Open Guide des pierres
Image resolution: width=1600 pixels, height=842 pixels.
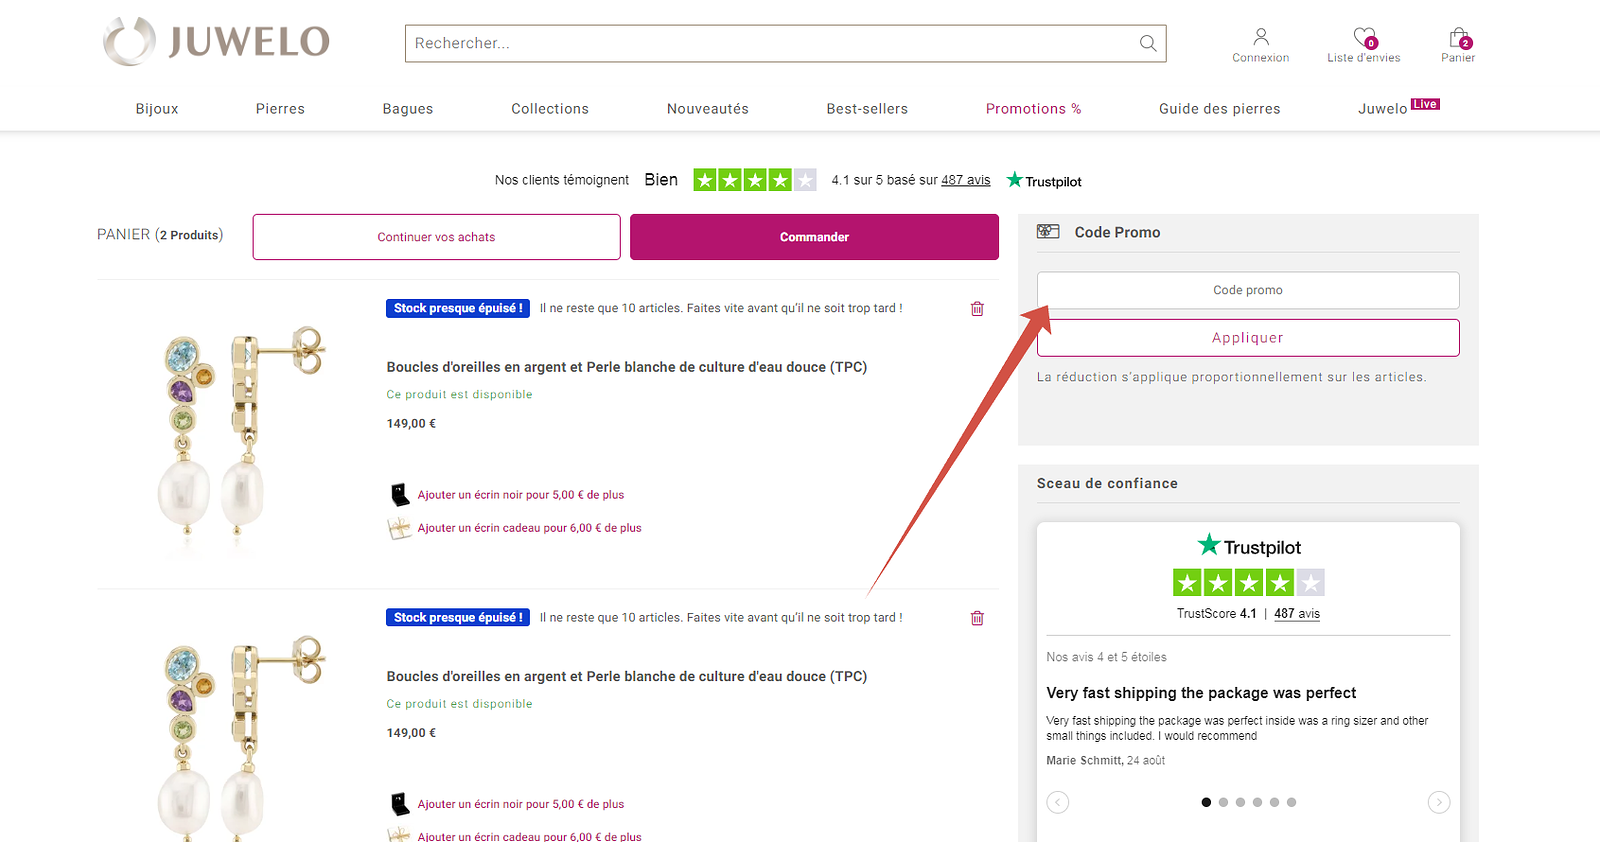tap(1220, 109)
